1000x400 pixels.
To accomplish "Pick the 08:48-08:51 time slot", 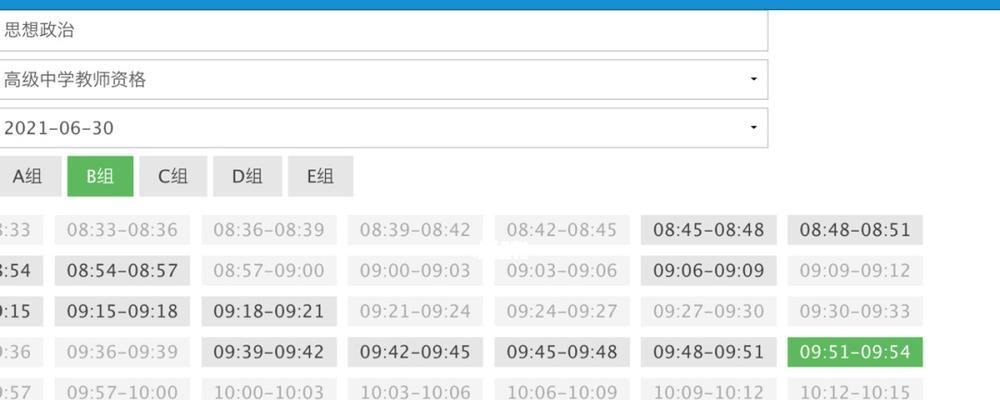I will tap(855, 230).
